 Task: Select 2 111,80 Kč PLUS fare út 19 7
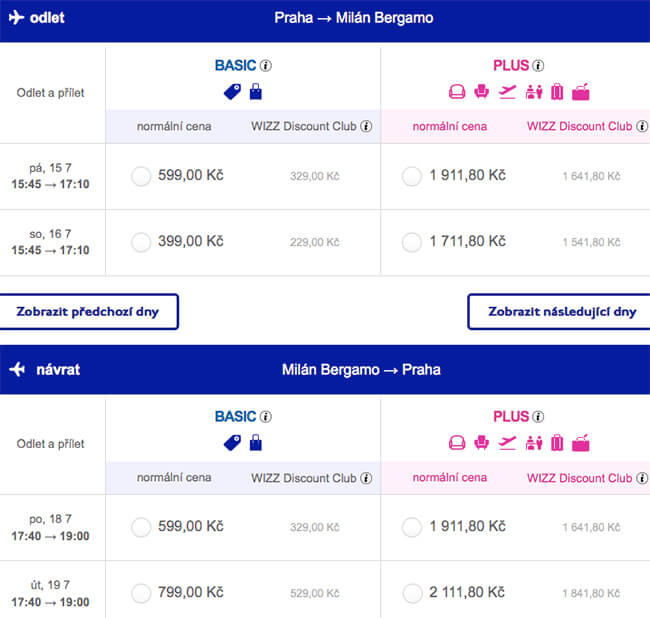tap(412, 593)
